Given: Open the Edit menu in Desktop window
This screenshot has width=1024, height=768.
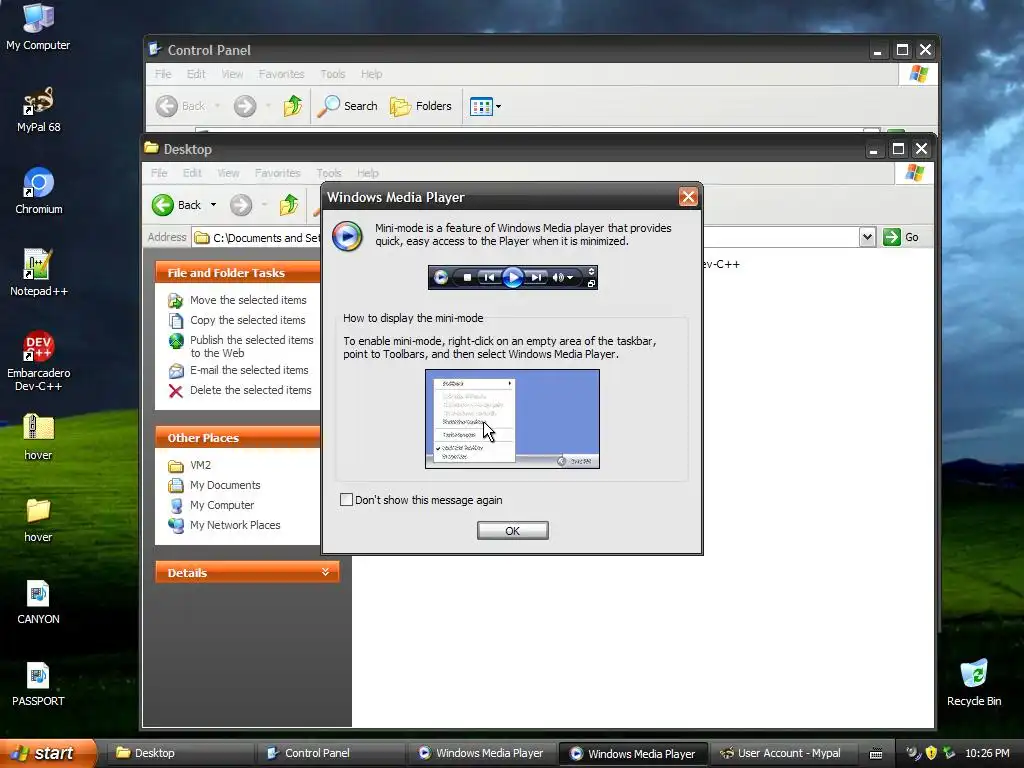Looking at the screenshot, I should [192, 173].
